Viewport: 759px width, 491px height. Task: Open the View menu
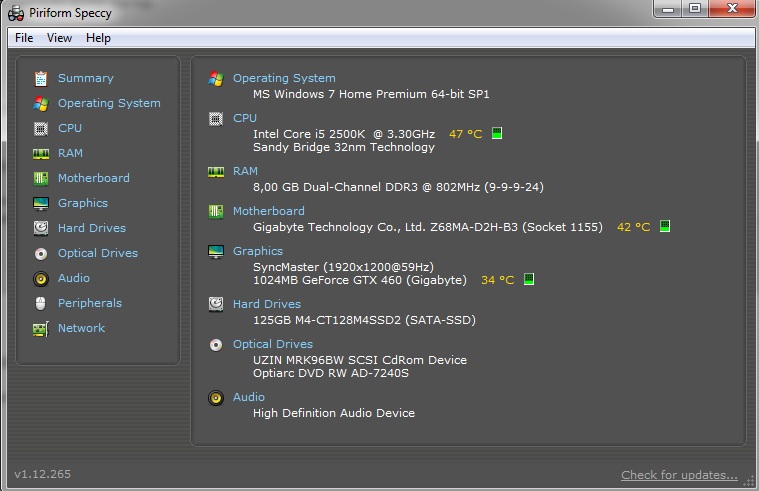[x=59, y=38]
